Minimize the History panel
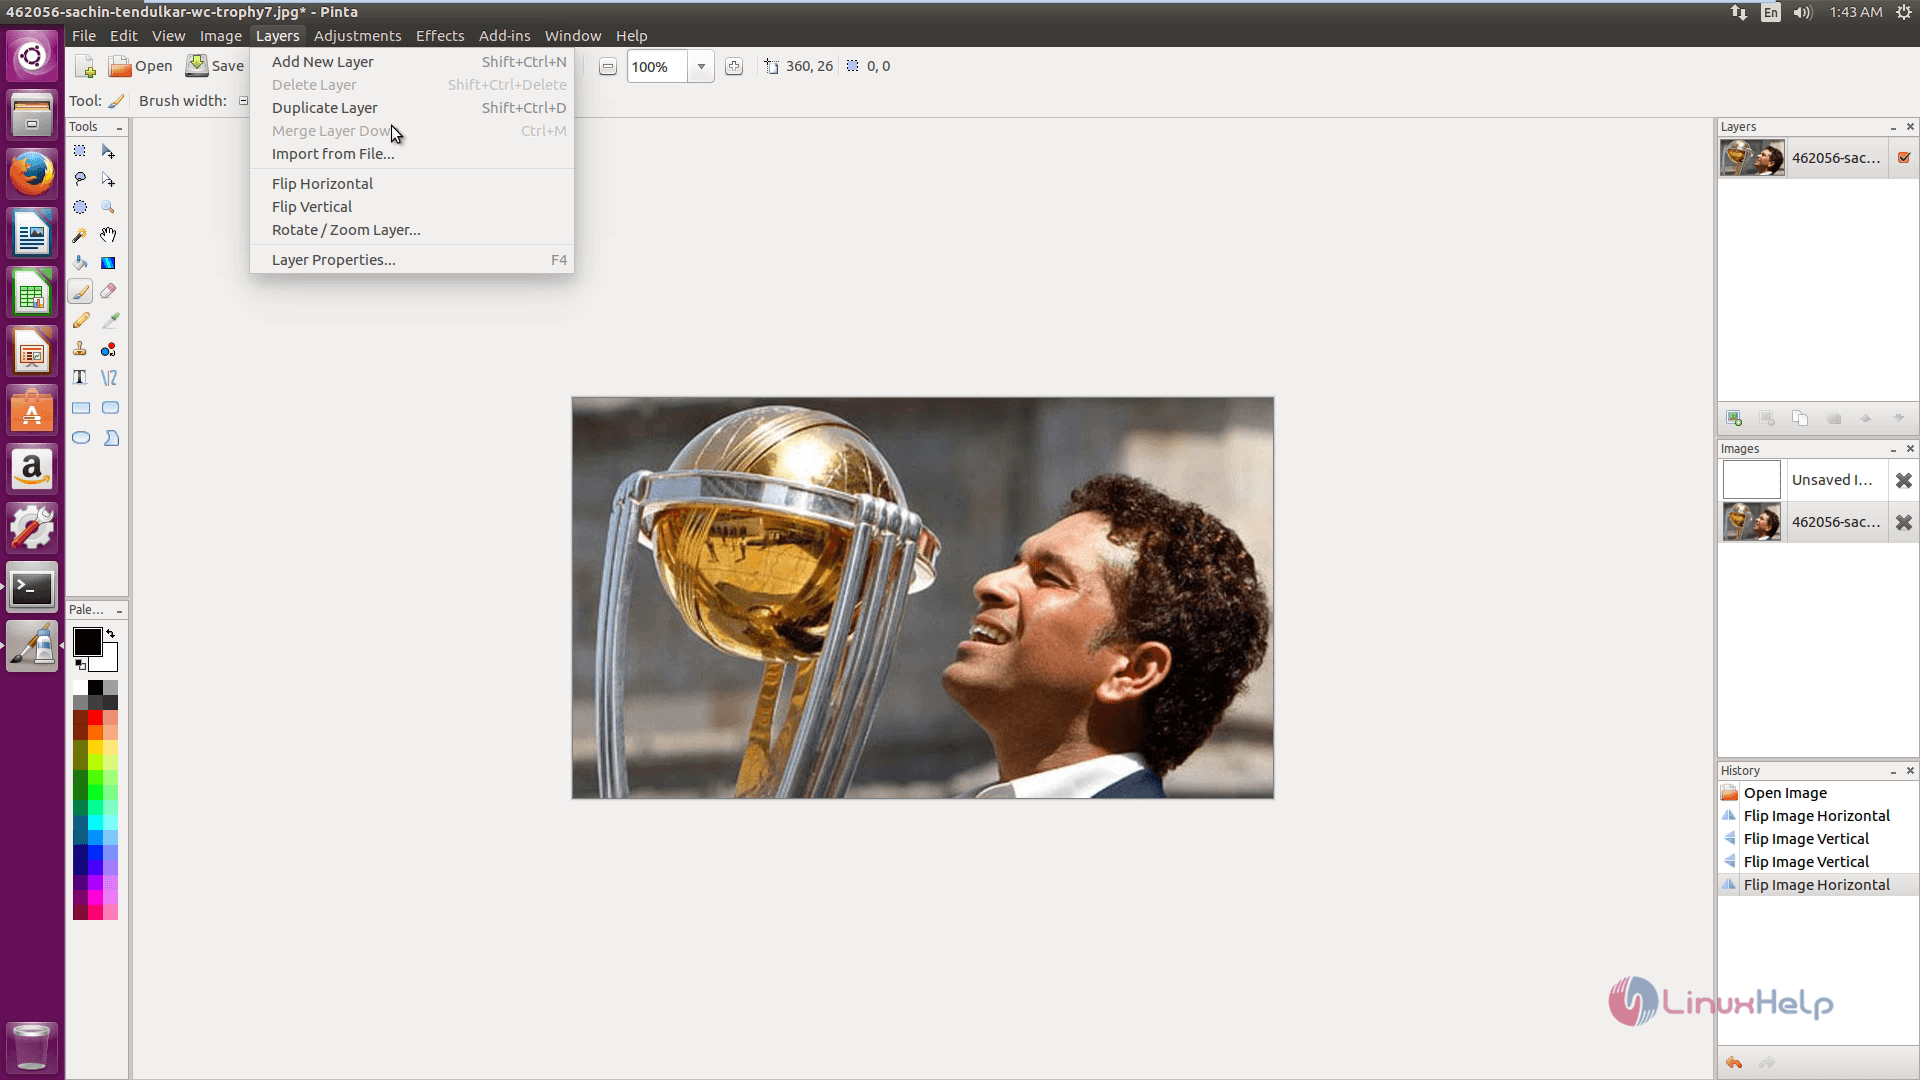The height and width of the screenshot is (1080, 1920). [x=1893, y=772]
